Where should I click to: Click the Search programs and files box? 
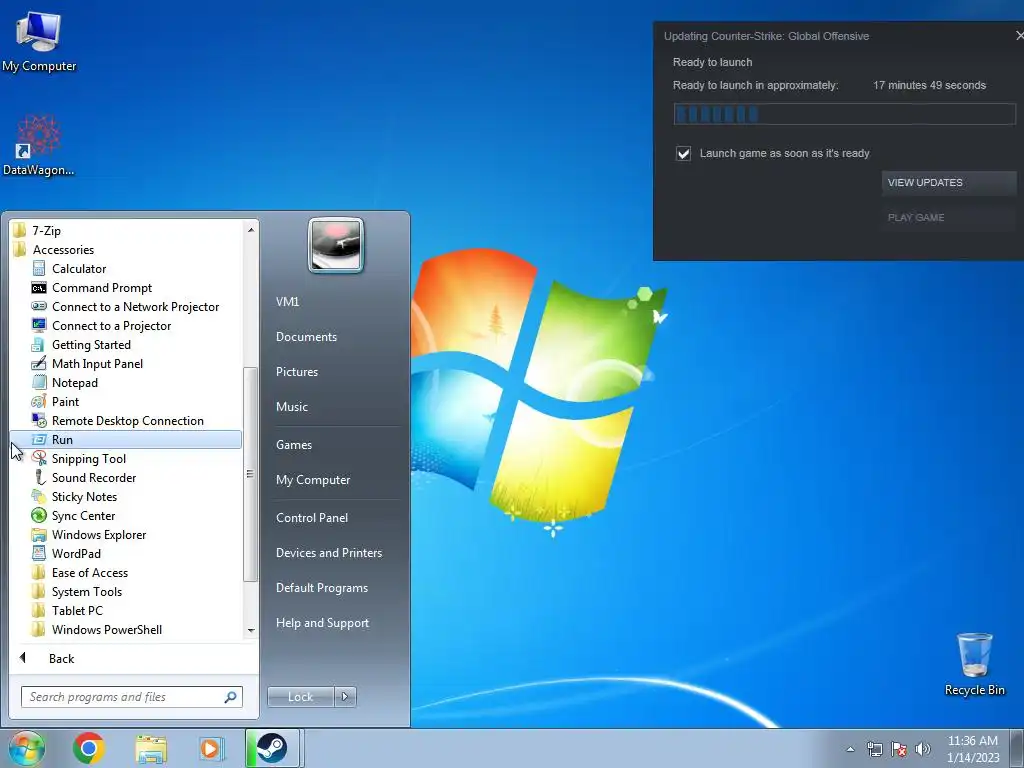point(131,697)
